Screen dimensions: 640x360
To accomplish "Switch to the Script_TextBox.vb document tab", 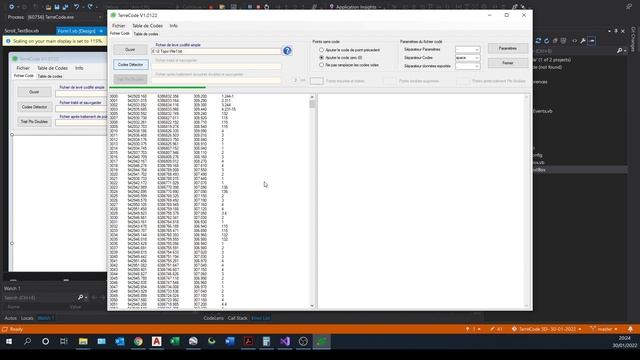I will pos(22,31).
